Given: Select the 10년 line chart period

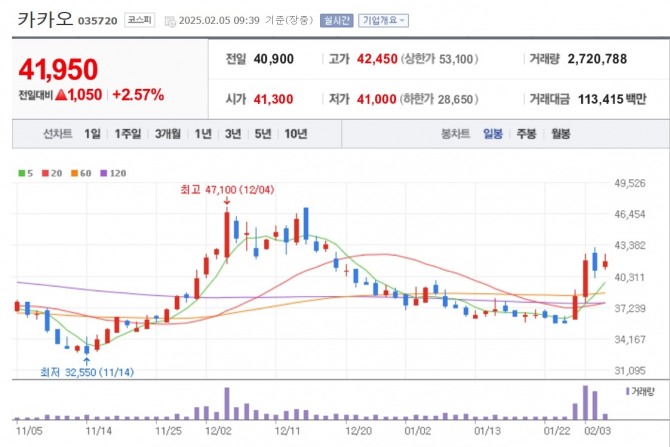Looking at the screenshot, I should [x=296, y=134].
